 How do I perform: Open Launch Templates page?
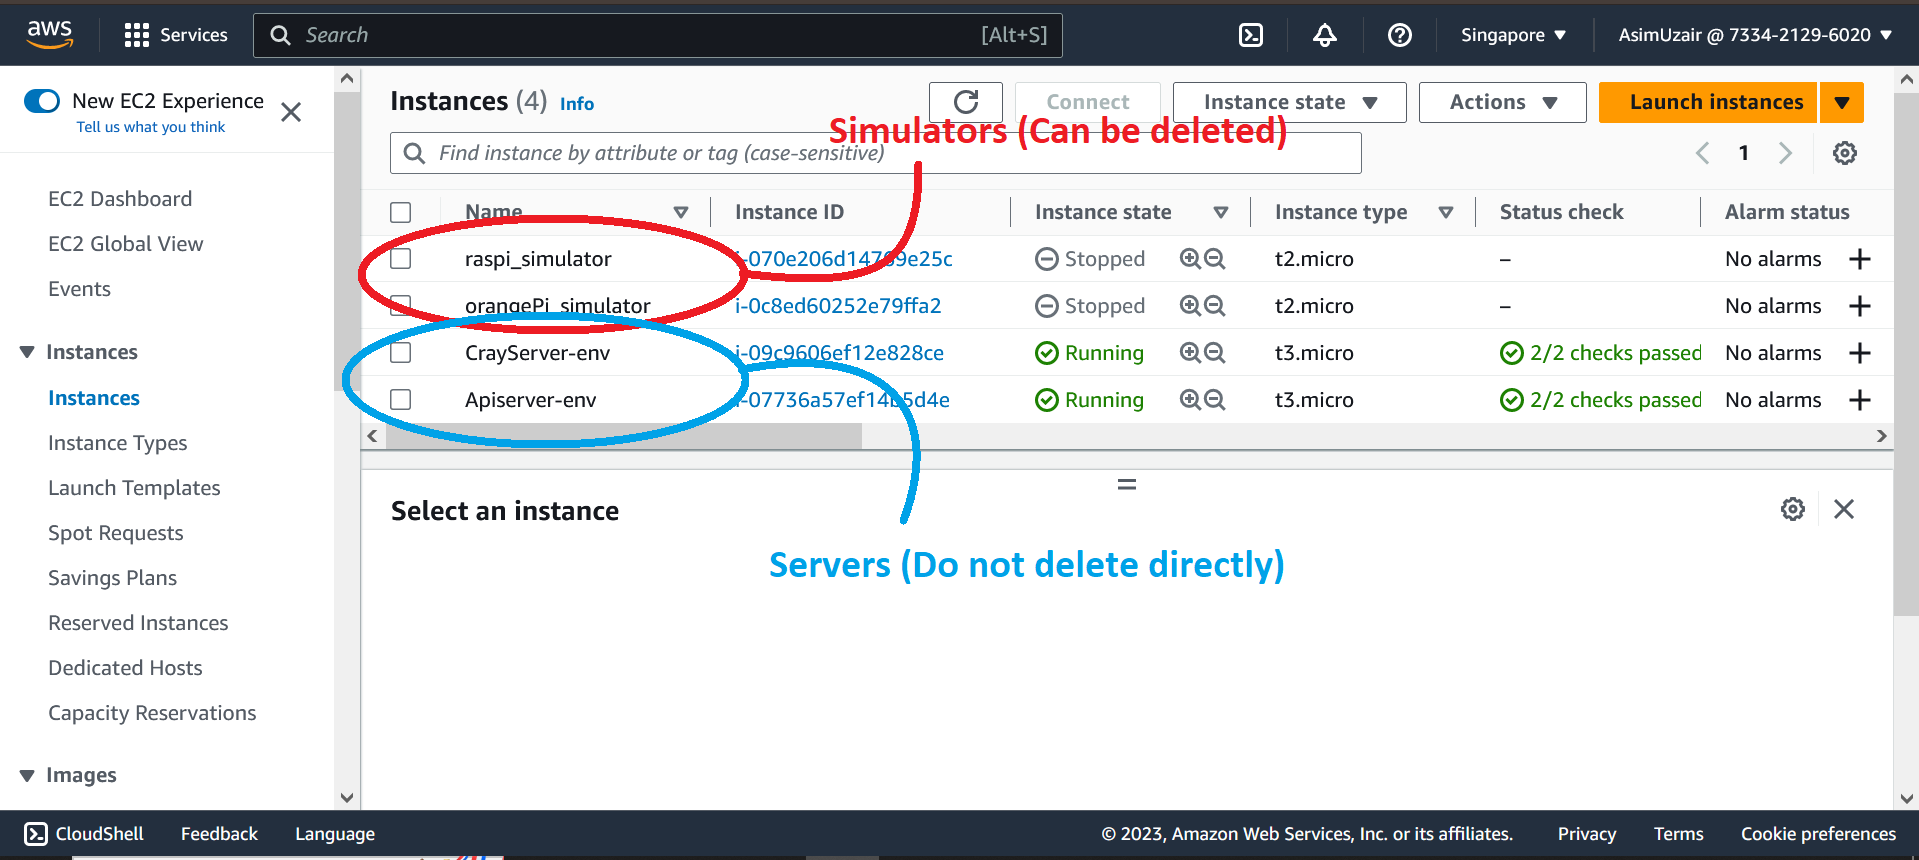coord(134,488)
